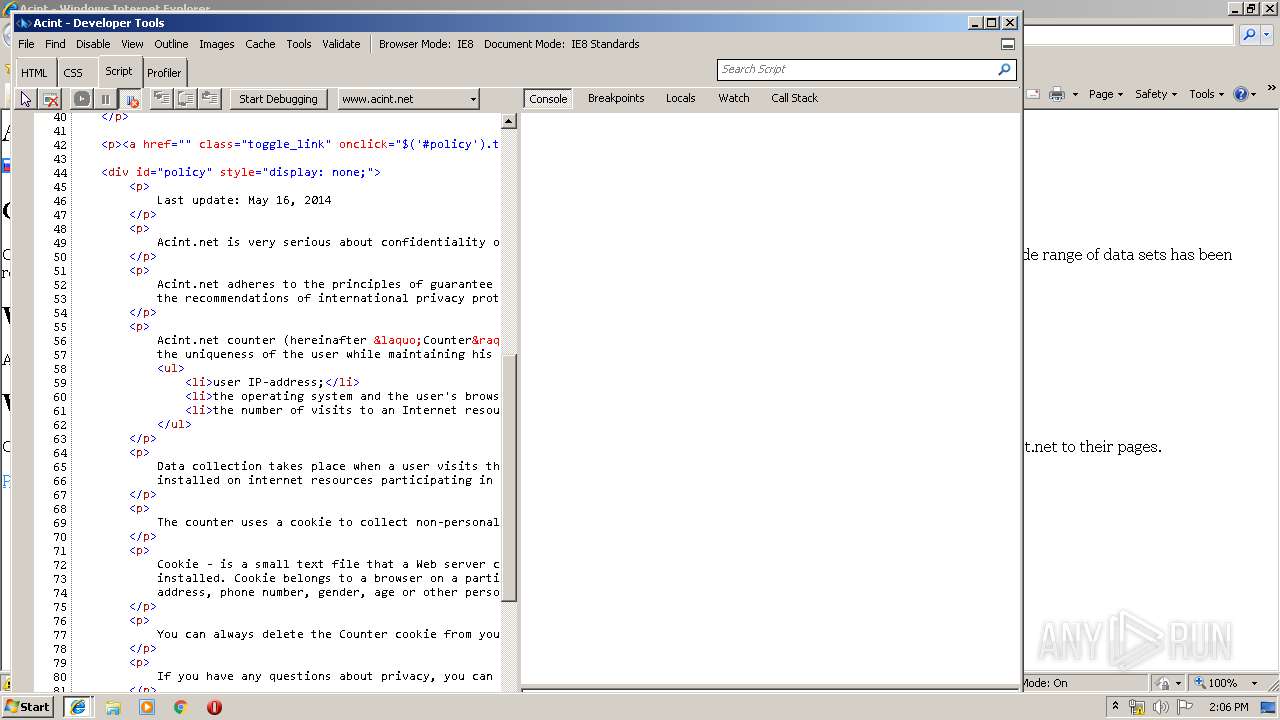Viewport: 1280px width, 720px height.
Task: Select the Script tab
Action: (119, 71)
